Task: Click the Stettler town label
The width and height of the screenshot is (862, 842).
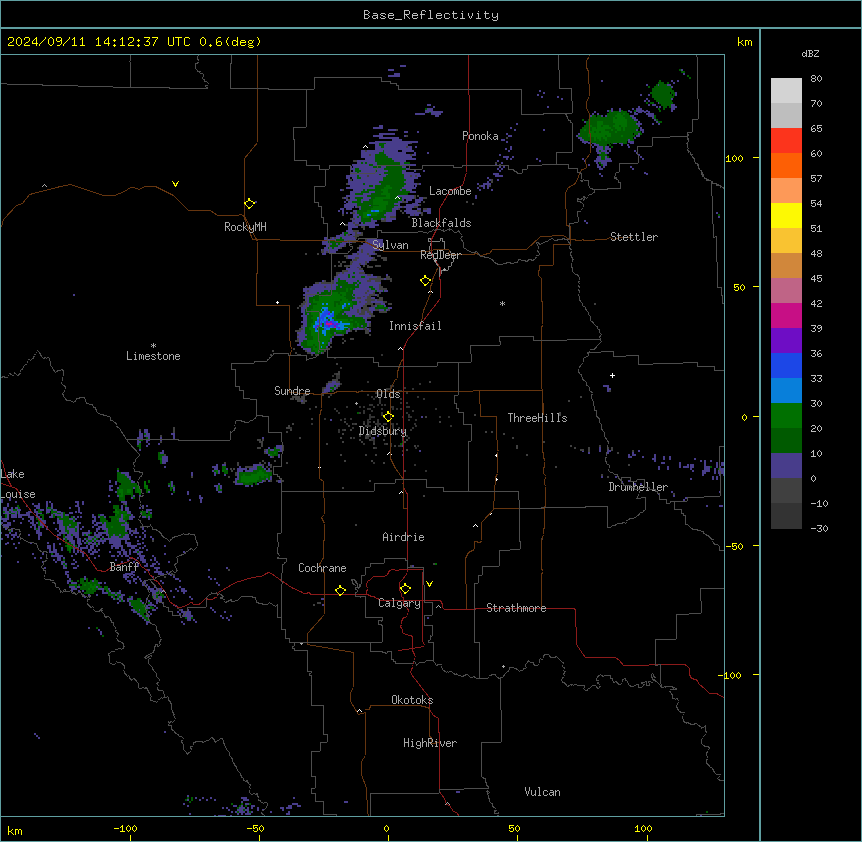Action: [x=634, y=237]
